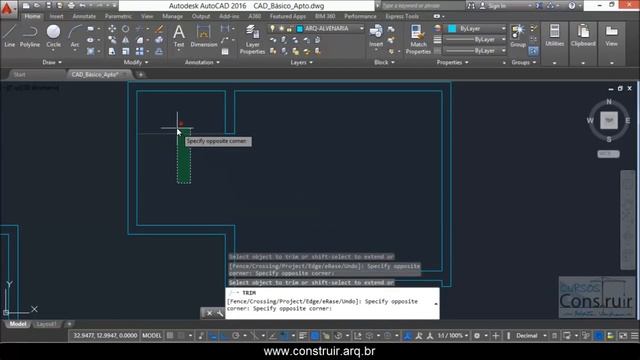Toggle MODEL space button in status bar

(151, 336)
